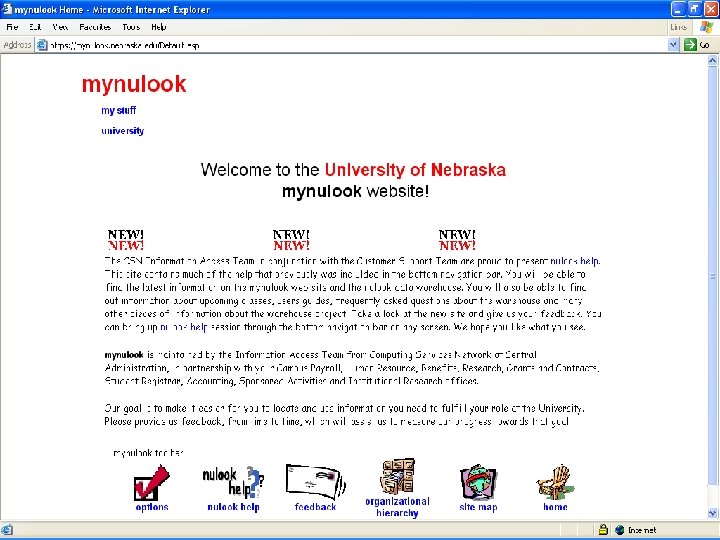Click the middle NEW! graphic
The width and height of the screenshot is (720, 540).
291,240
